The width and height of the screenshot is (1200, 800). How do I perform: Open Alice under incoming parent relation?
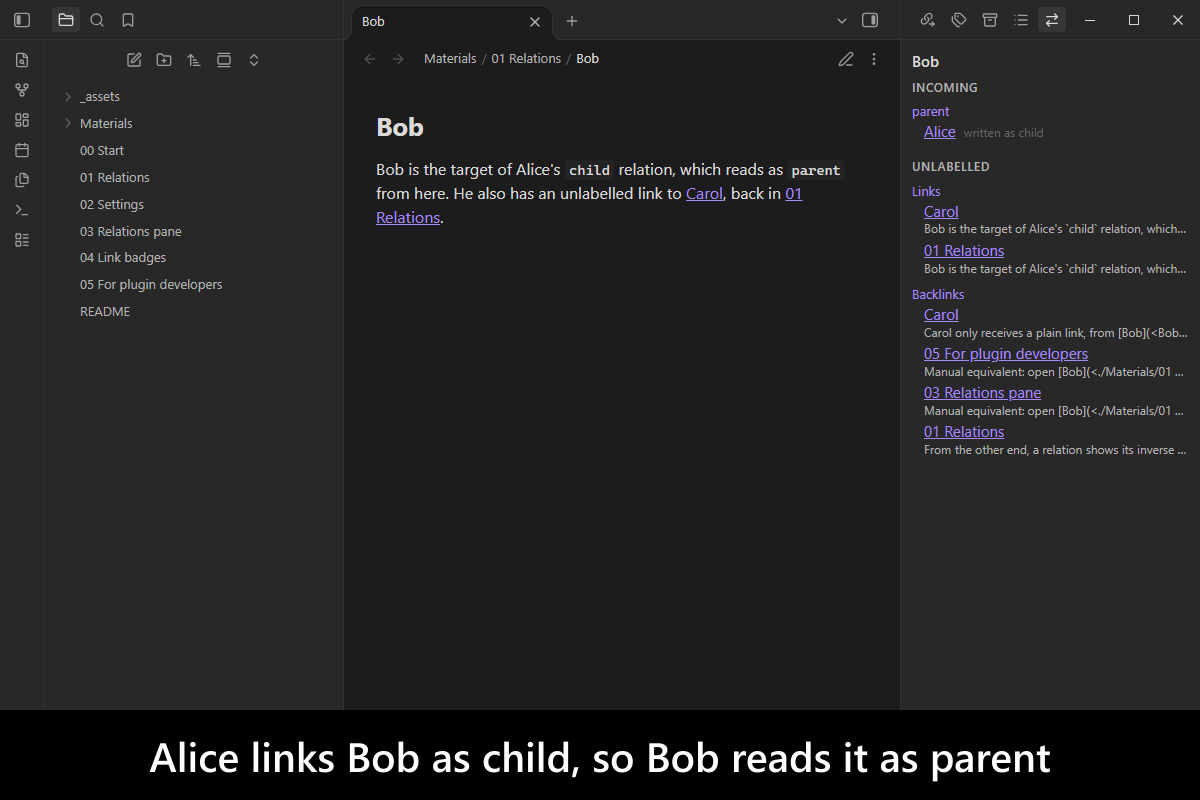[940, 132]
